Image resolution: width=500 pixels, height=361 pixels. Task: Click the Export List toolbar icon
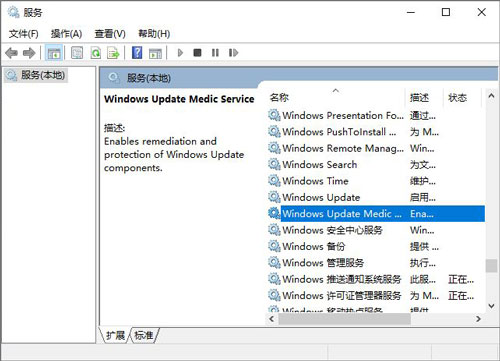coord(113,53)
